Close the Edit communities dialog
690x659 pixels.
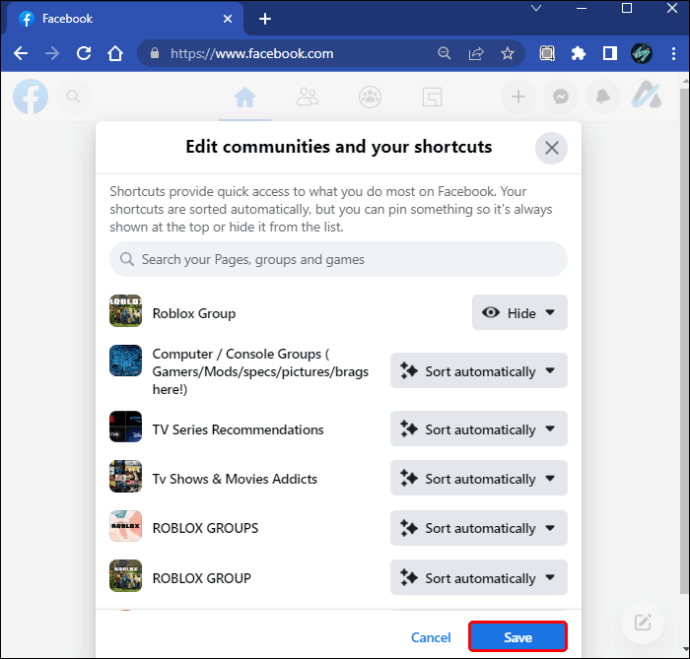tap(551, 148)
